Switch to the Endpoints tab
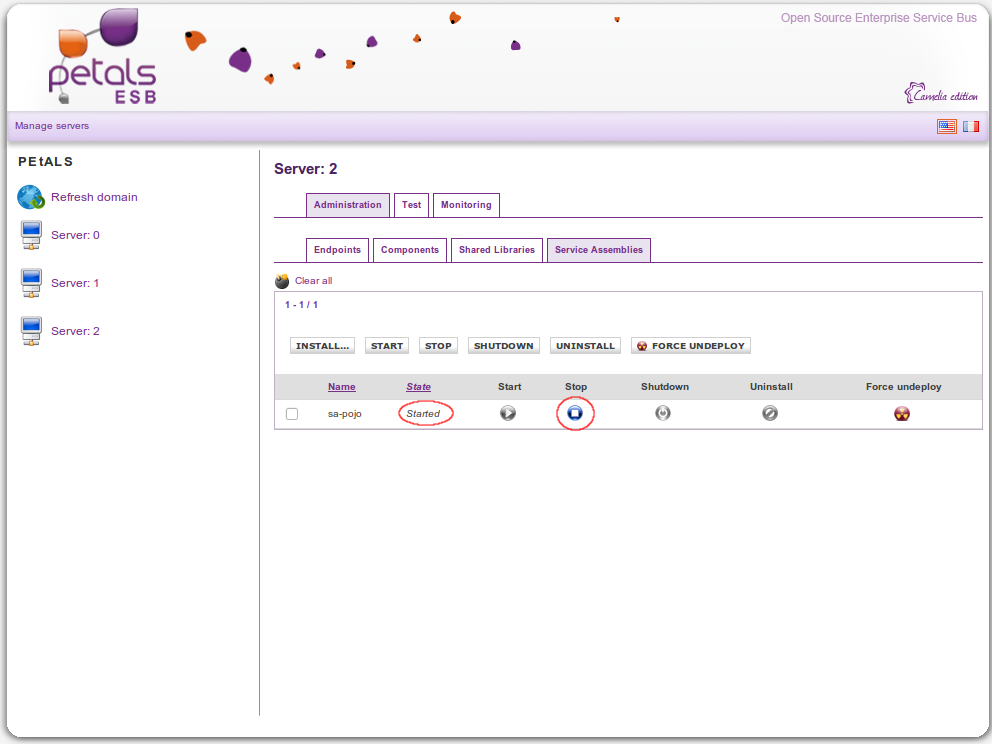The image size is (992, 744). coord(337,250)
